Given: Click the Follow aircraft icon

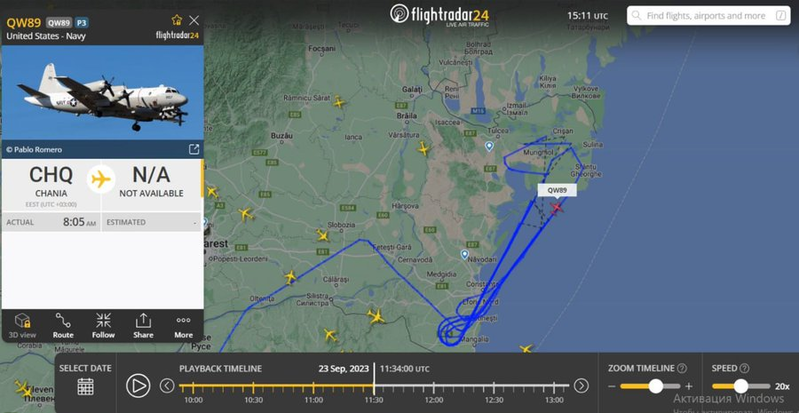Looking at the screenshot, I should [103, 325].
